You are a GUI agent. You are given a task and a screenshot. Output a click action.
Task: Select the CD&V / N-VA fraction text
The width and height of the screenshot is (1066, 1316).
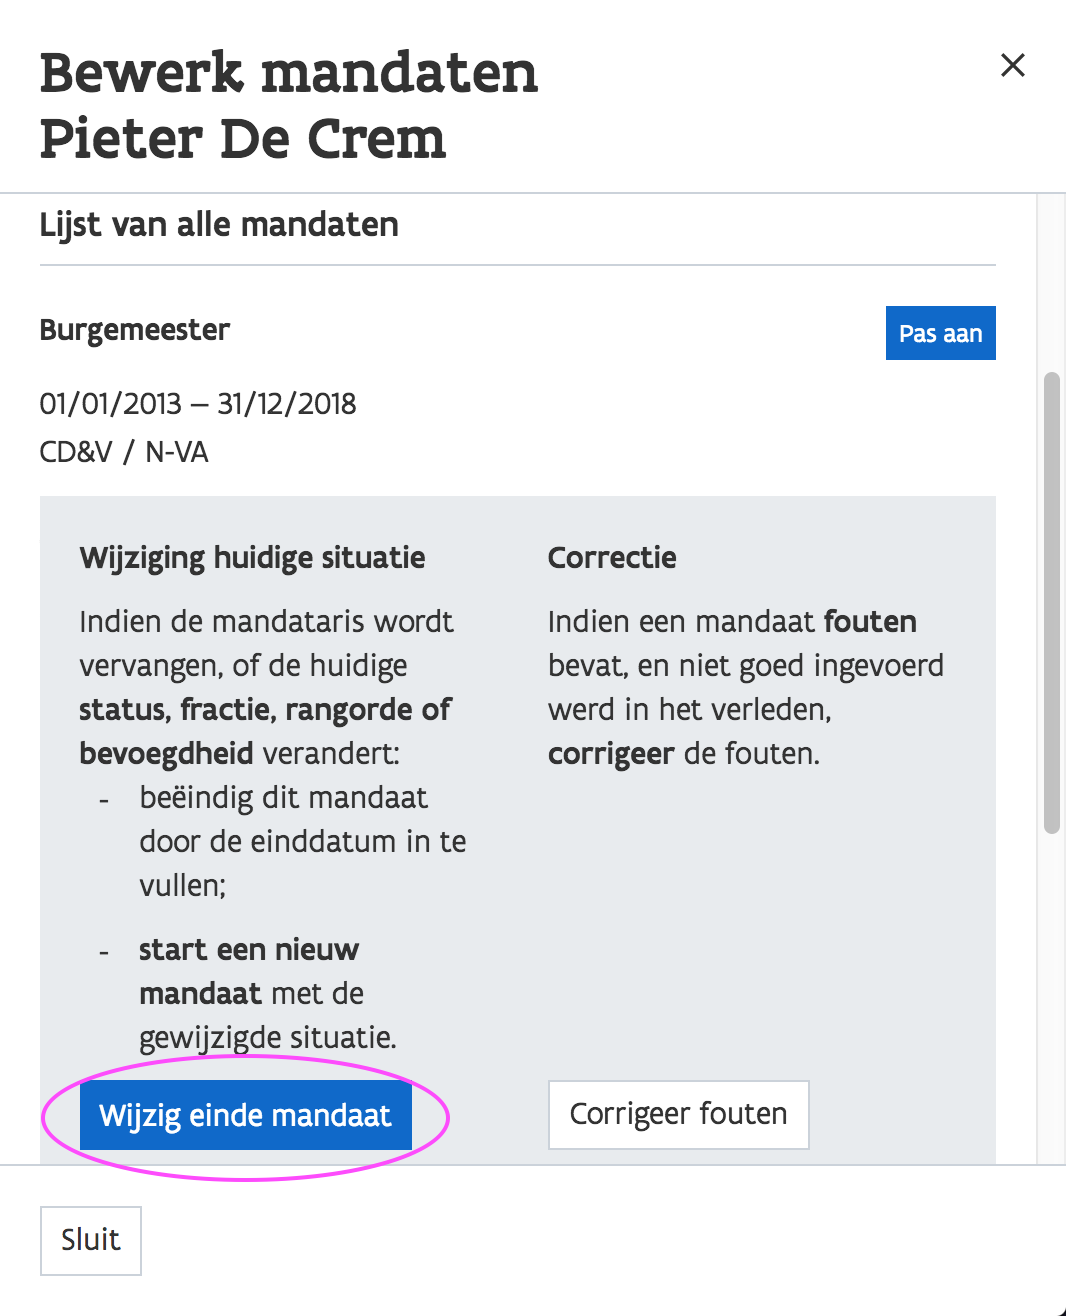pyautogui.click(x=124, y=452)
